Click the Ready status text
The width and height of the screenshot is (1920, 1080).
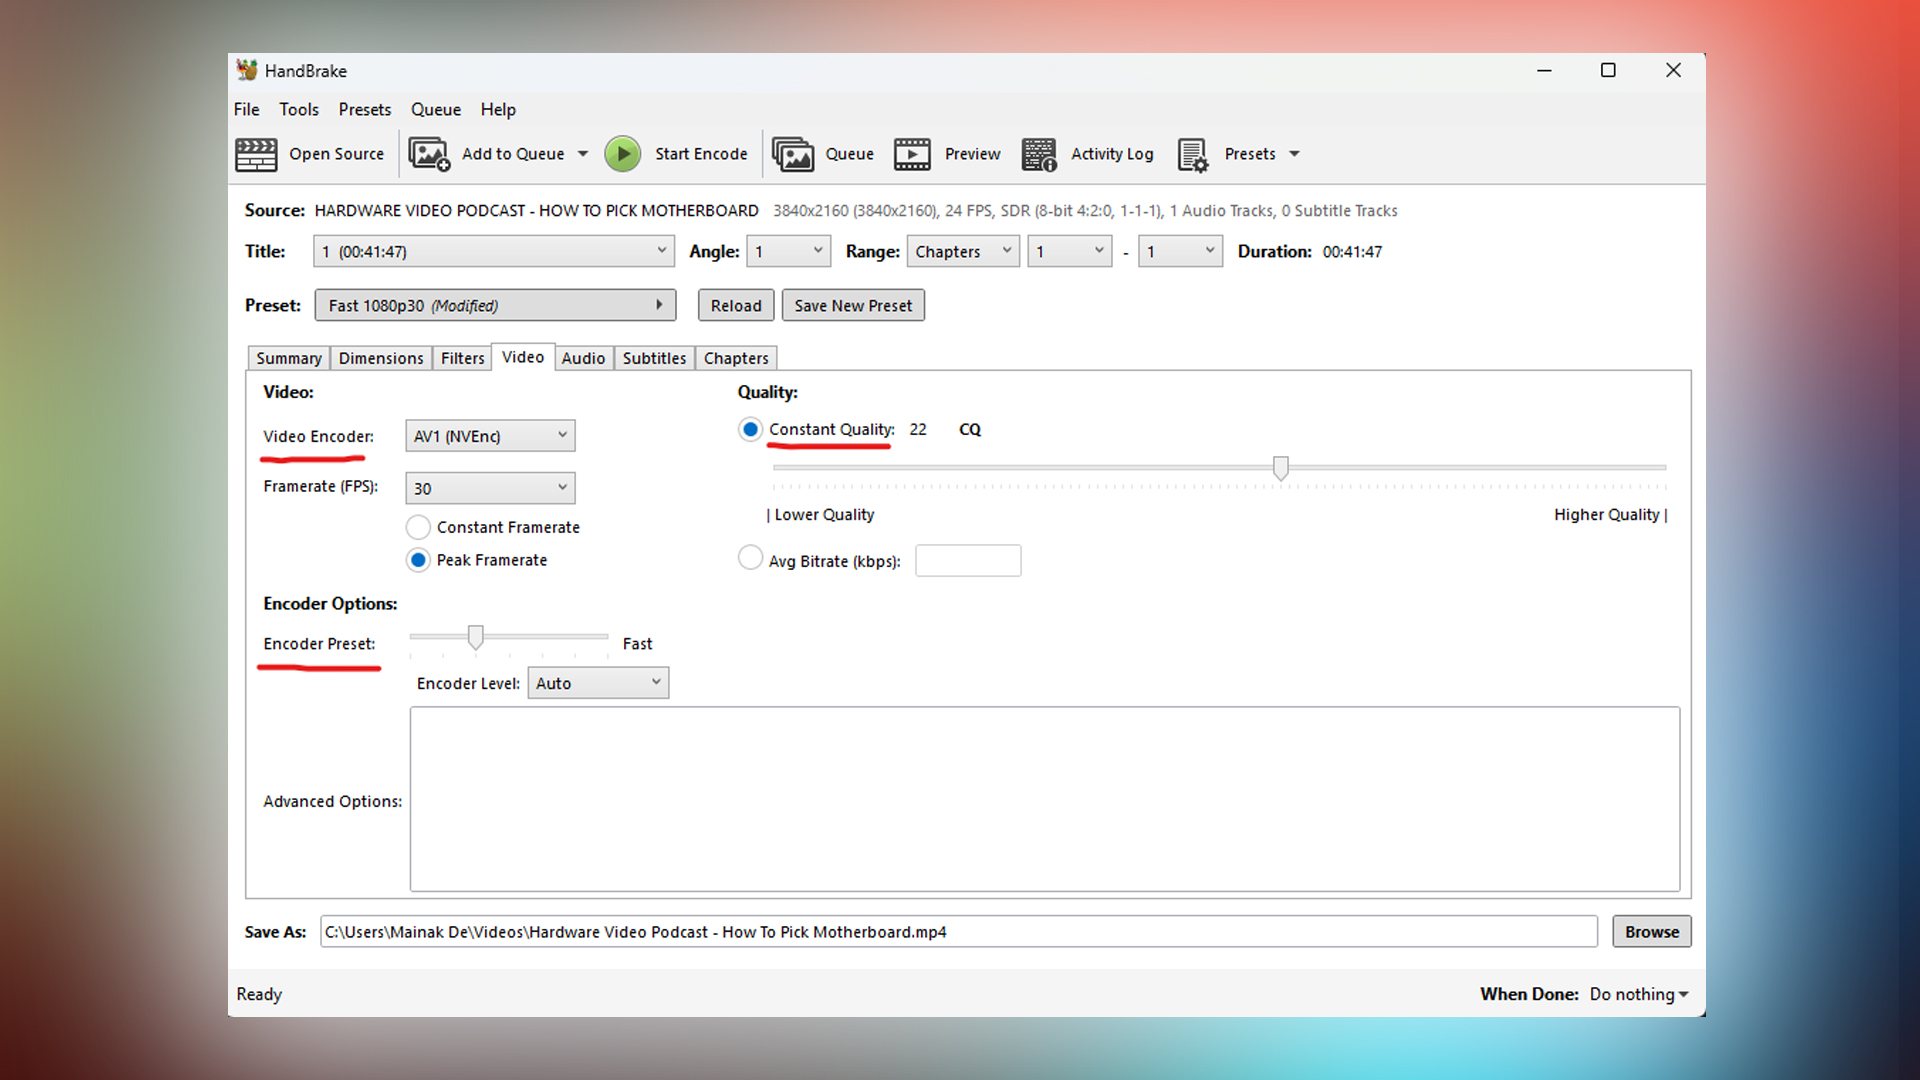tap(259, 994)
